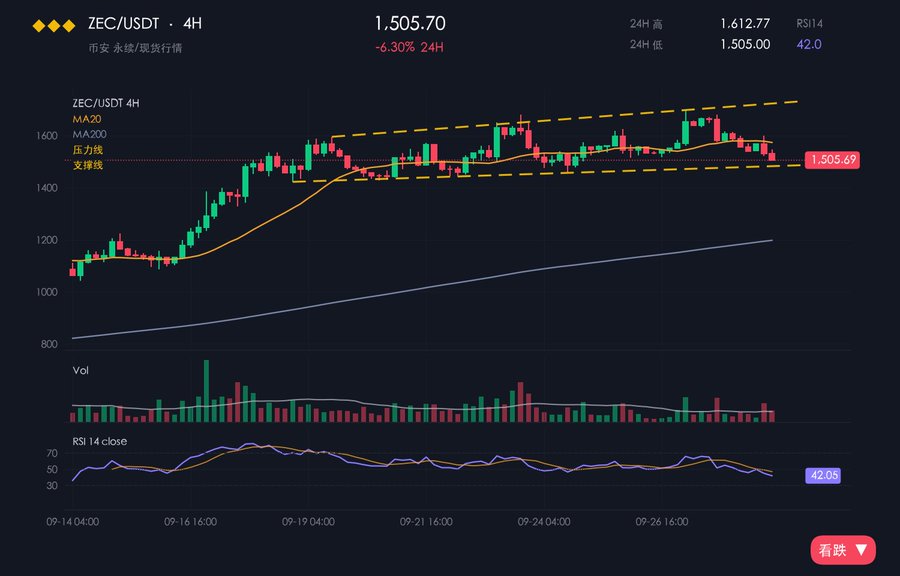This screenshot has width=900, height=576.
Task: Click the ZEC/USDT 4H chart legend
Action: (106, 103)
